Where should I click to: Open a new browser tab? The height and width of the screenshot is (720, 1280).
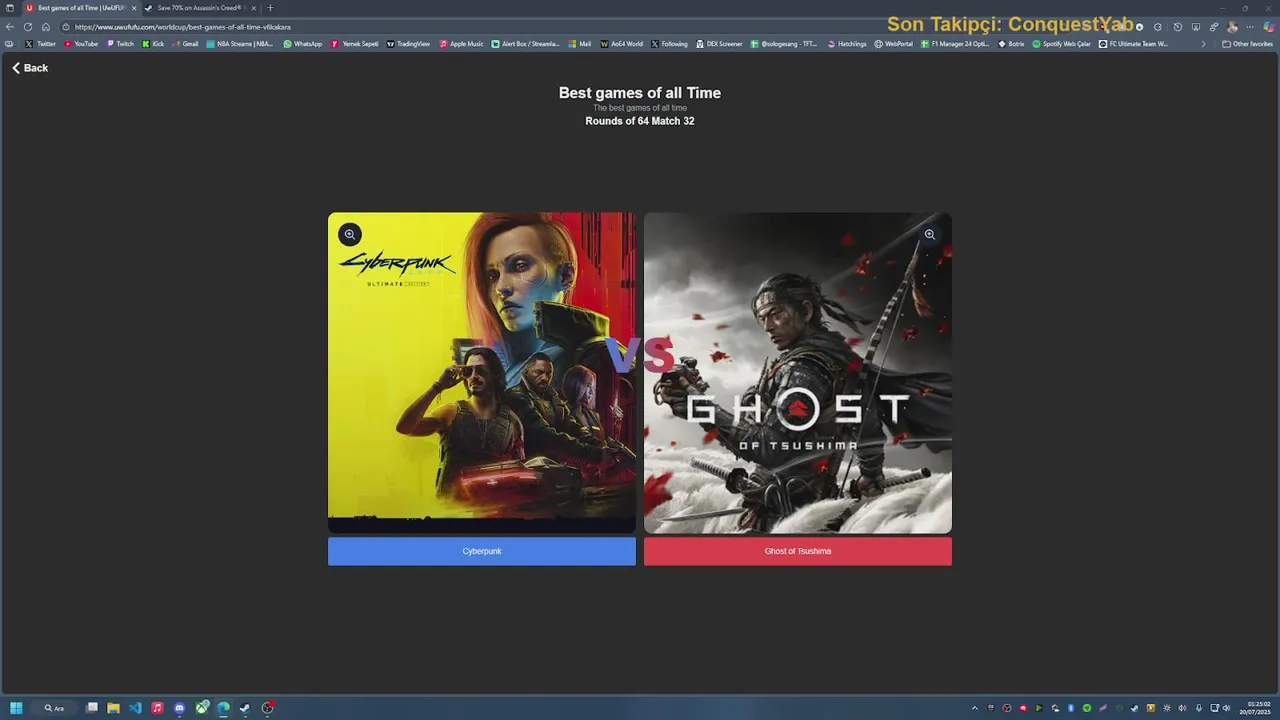[270, 8]
